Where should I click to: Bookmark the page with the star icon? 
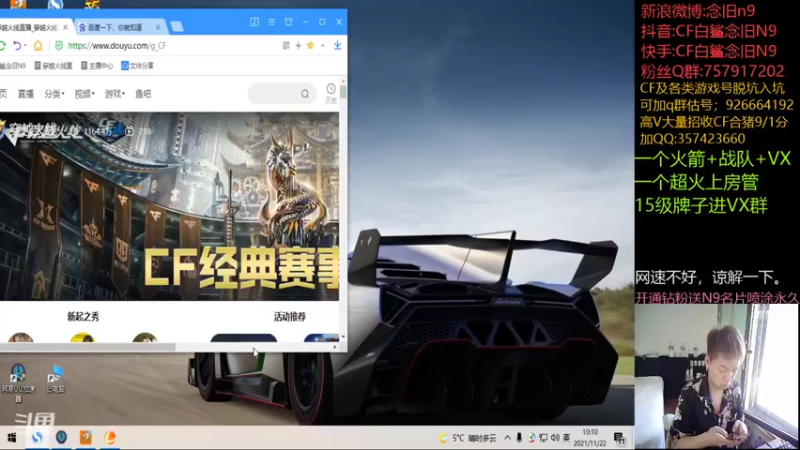click(x=310, y=45)
